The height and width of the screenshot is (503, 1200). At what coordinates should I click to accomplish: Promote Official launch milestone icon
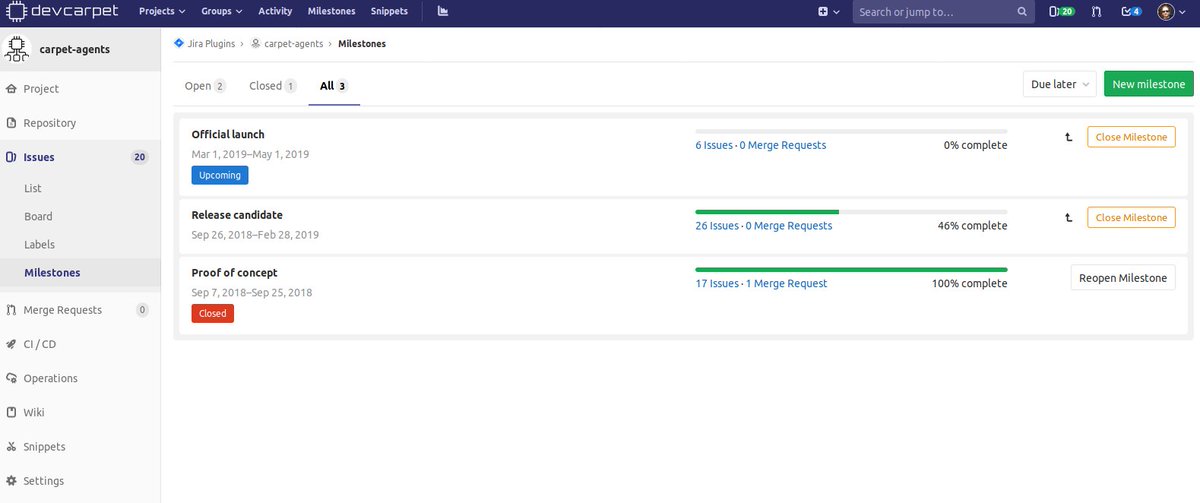[x=1069, y=137]
